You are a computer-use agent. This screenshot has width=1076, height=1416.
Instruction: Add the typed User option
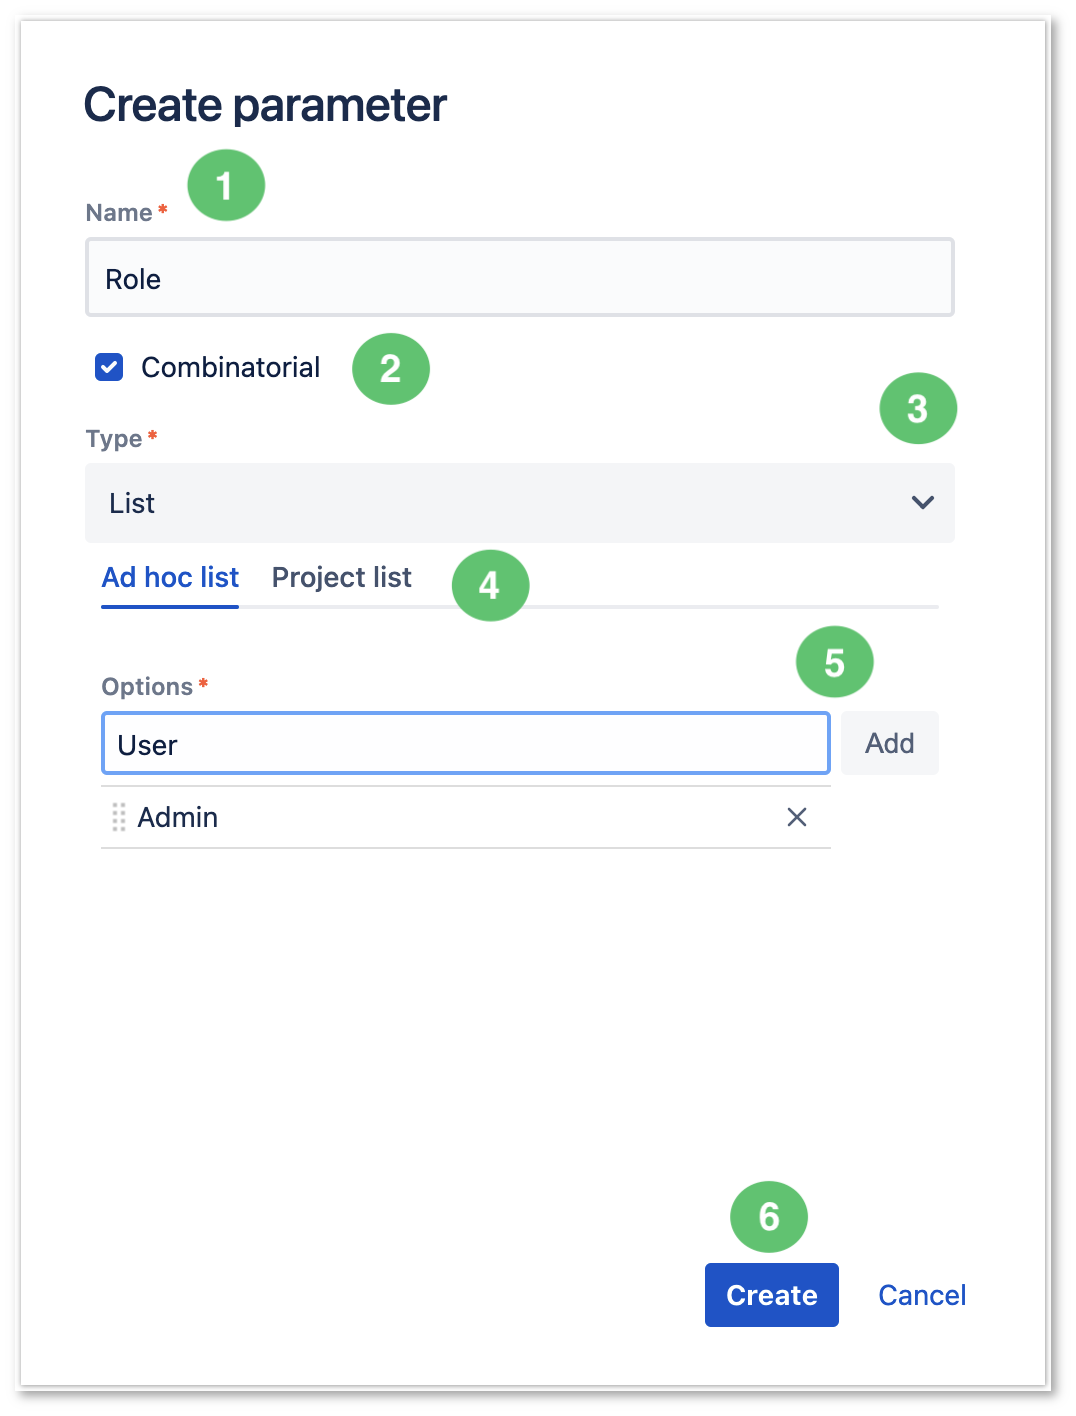pos(890,743)
